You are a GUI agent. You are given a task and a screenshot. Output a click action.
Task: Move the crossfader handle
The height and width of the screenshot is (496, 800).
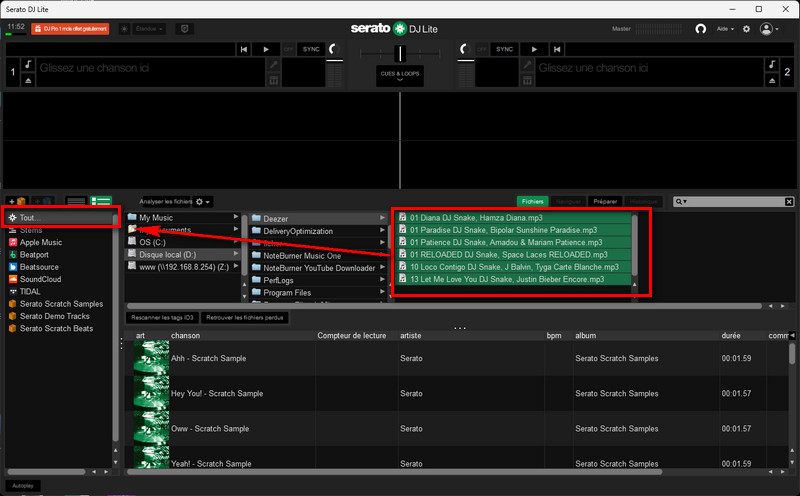(401, 53)
